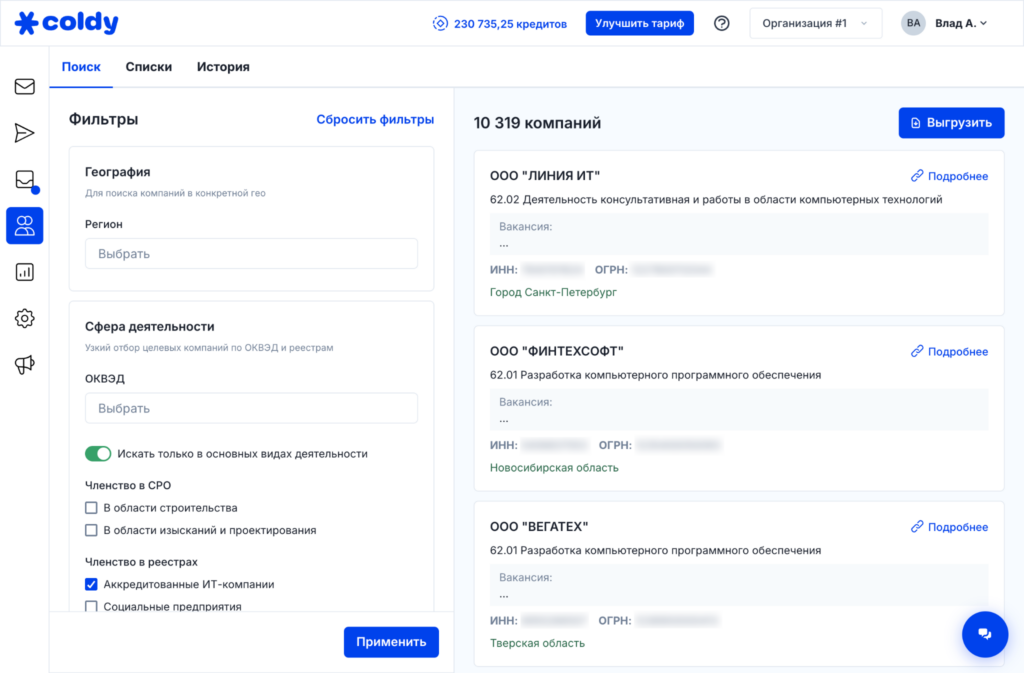1024x673 pixels.
Task: Click company name ООО "ВЕГАТЕХ"
Action: 539,527
